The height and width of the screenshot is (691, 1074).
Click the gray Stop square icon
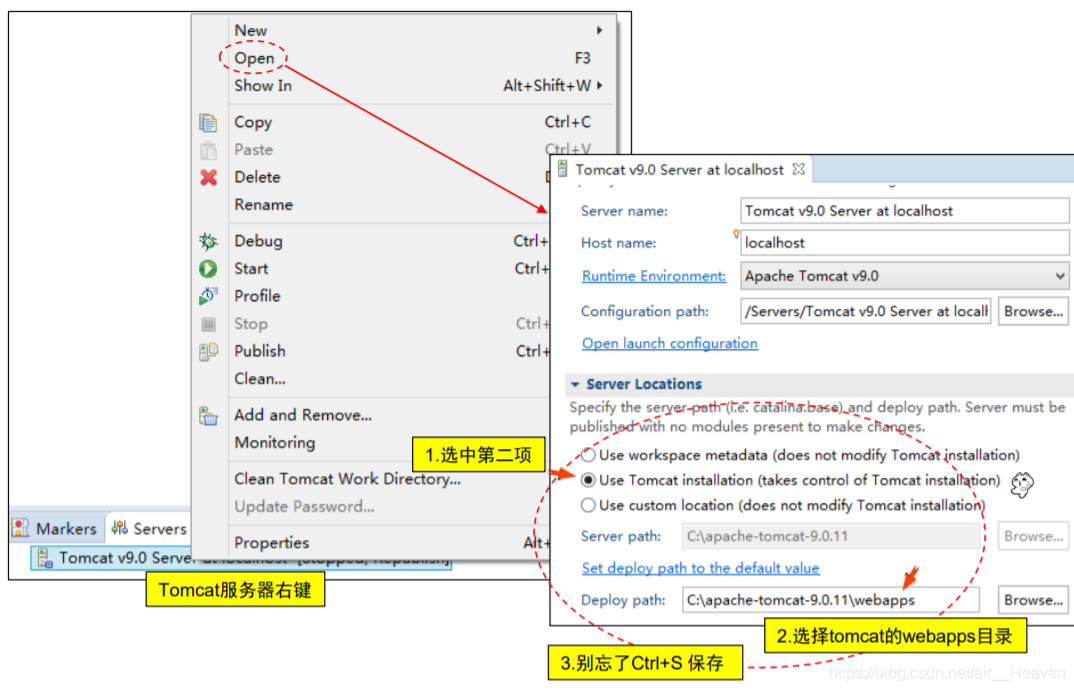click(x=208, y=324)
